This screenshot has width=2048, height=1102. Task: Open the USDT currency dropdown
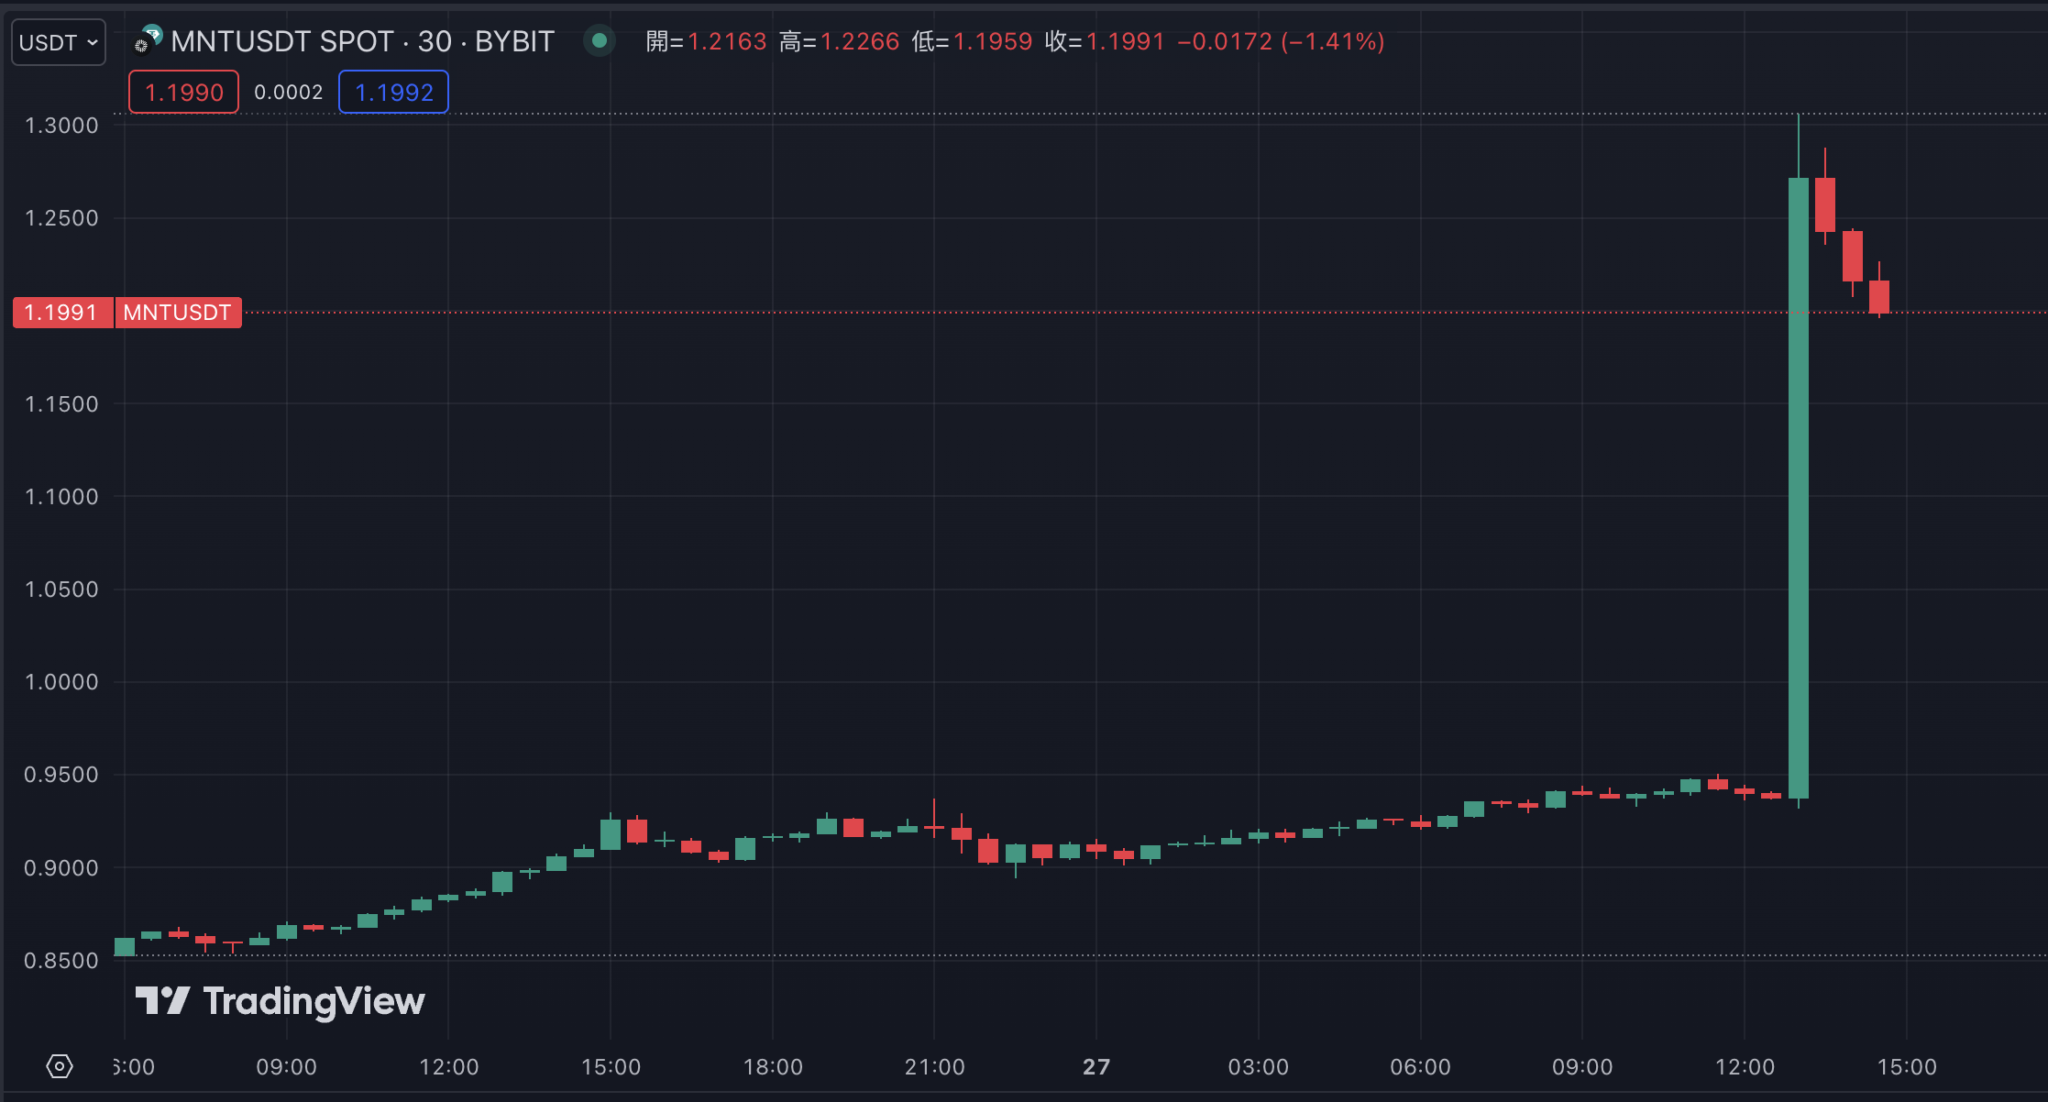coord(57,41)
